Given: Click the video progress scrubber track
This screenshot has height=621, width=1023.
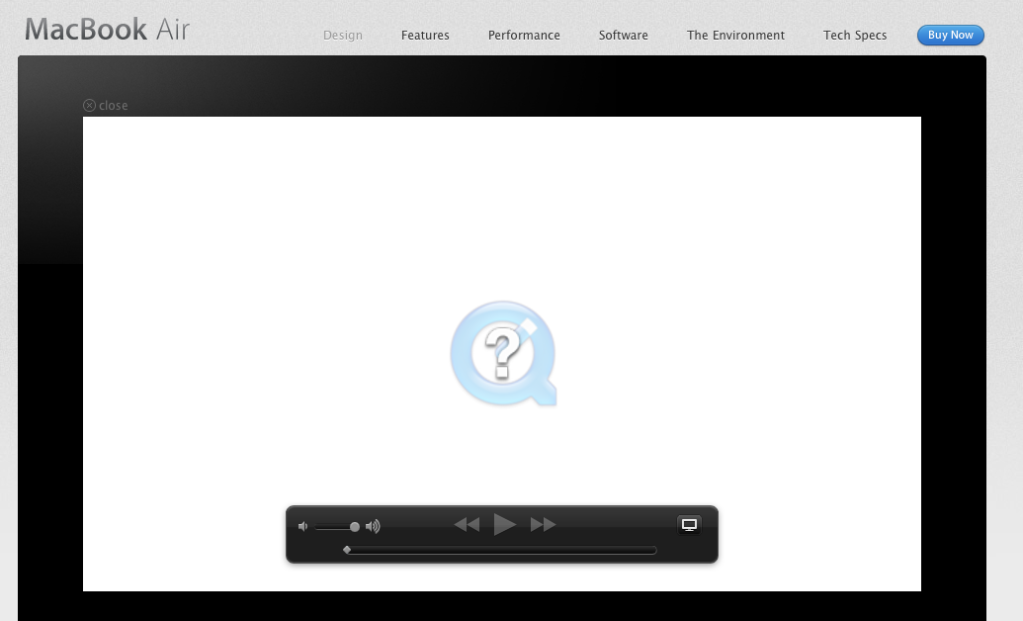Looking at the screenshot, I should pos(500,551).
